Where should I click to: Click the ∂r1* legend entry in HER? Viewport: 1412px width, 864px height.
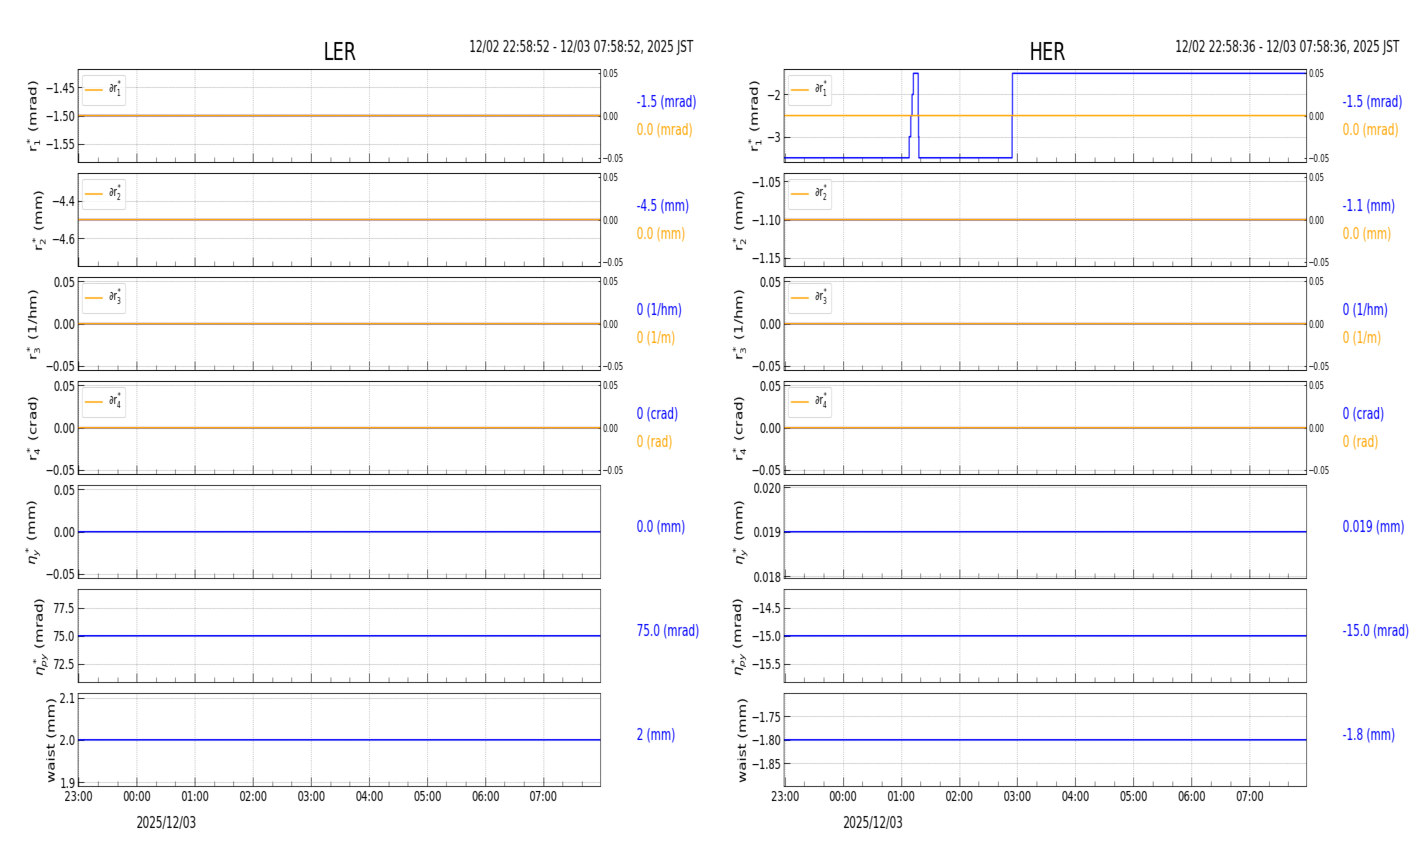coord(810,90)
